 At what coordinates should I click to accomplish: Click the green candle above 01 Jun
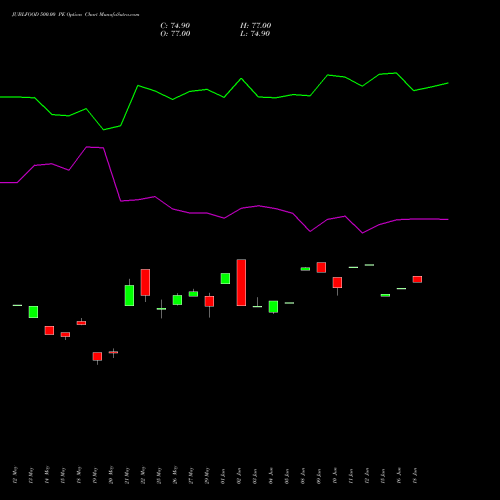(225, 279)
